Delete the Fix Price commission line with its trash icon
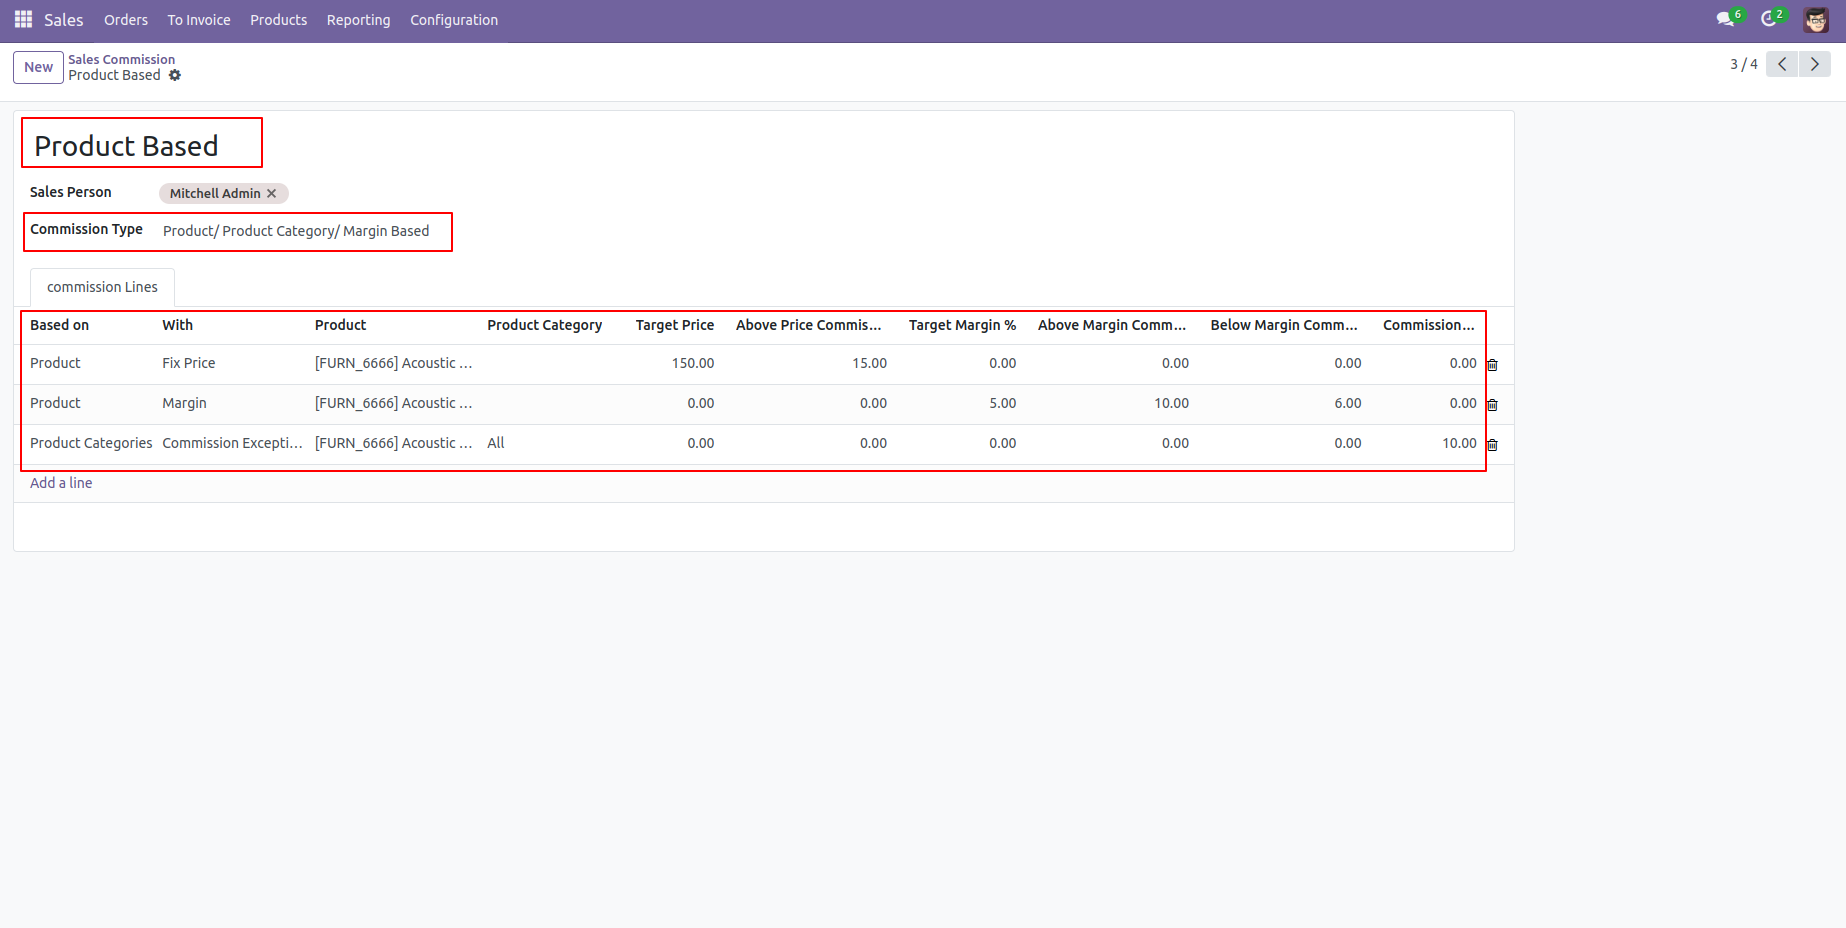Image resolution: width=1846 pixels, height=928 pixels. [x=1492, y=364]
